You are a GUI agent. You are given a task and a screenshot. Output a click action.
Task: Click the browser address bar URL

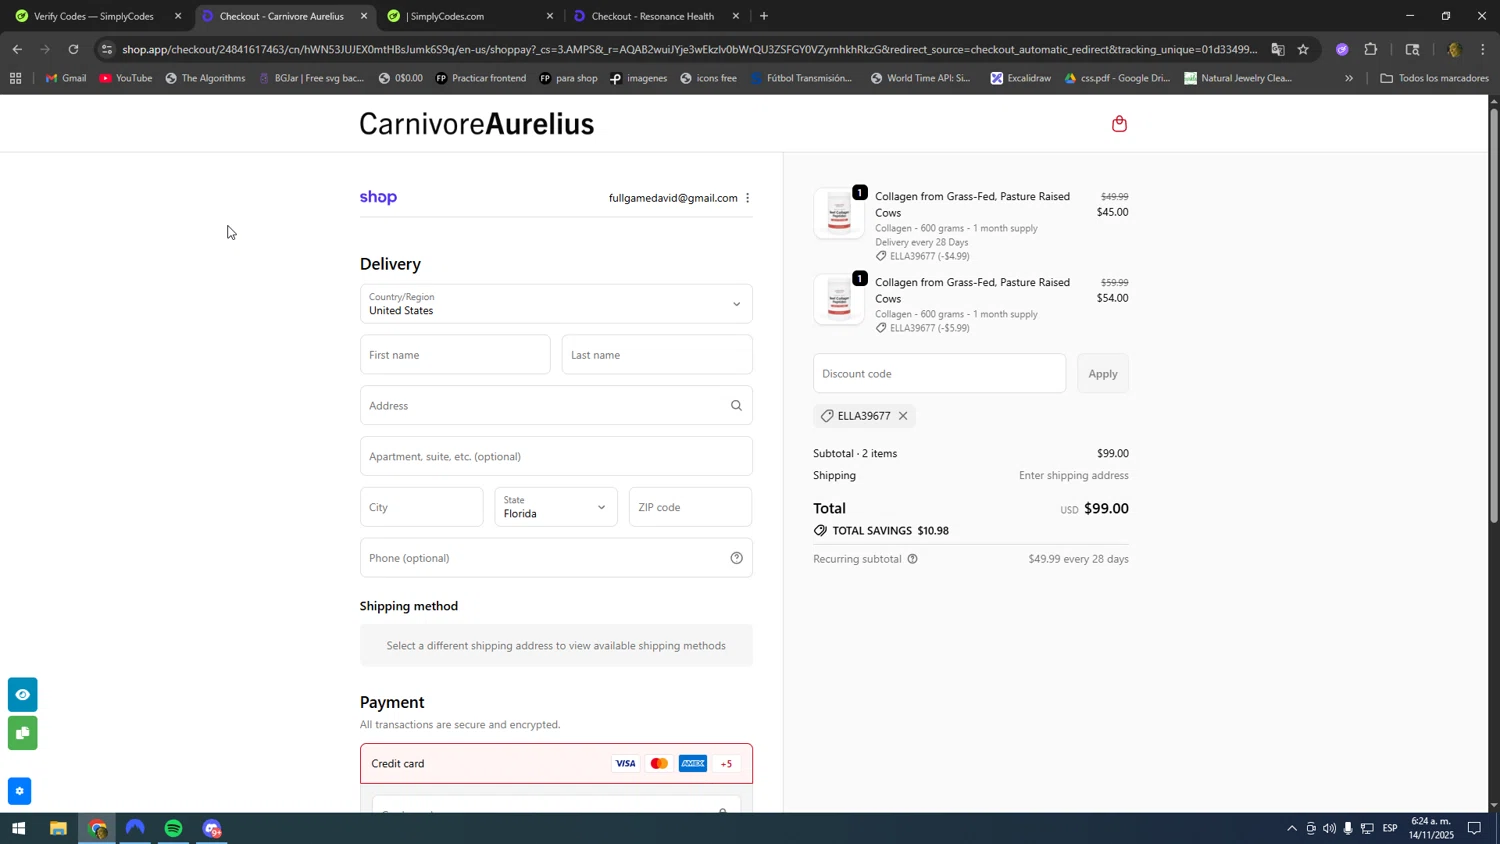click(x=690, y=49)
